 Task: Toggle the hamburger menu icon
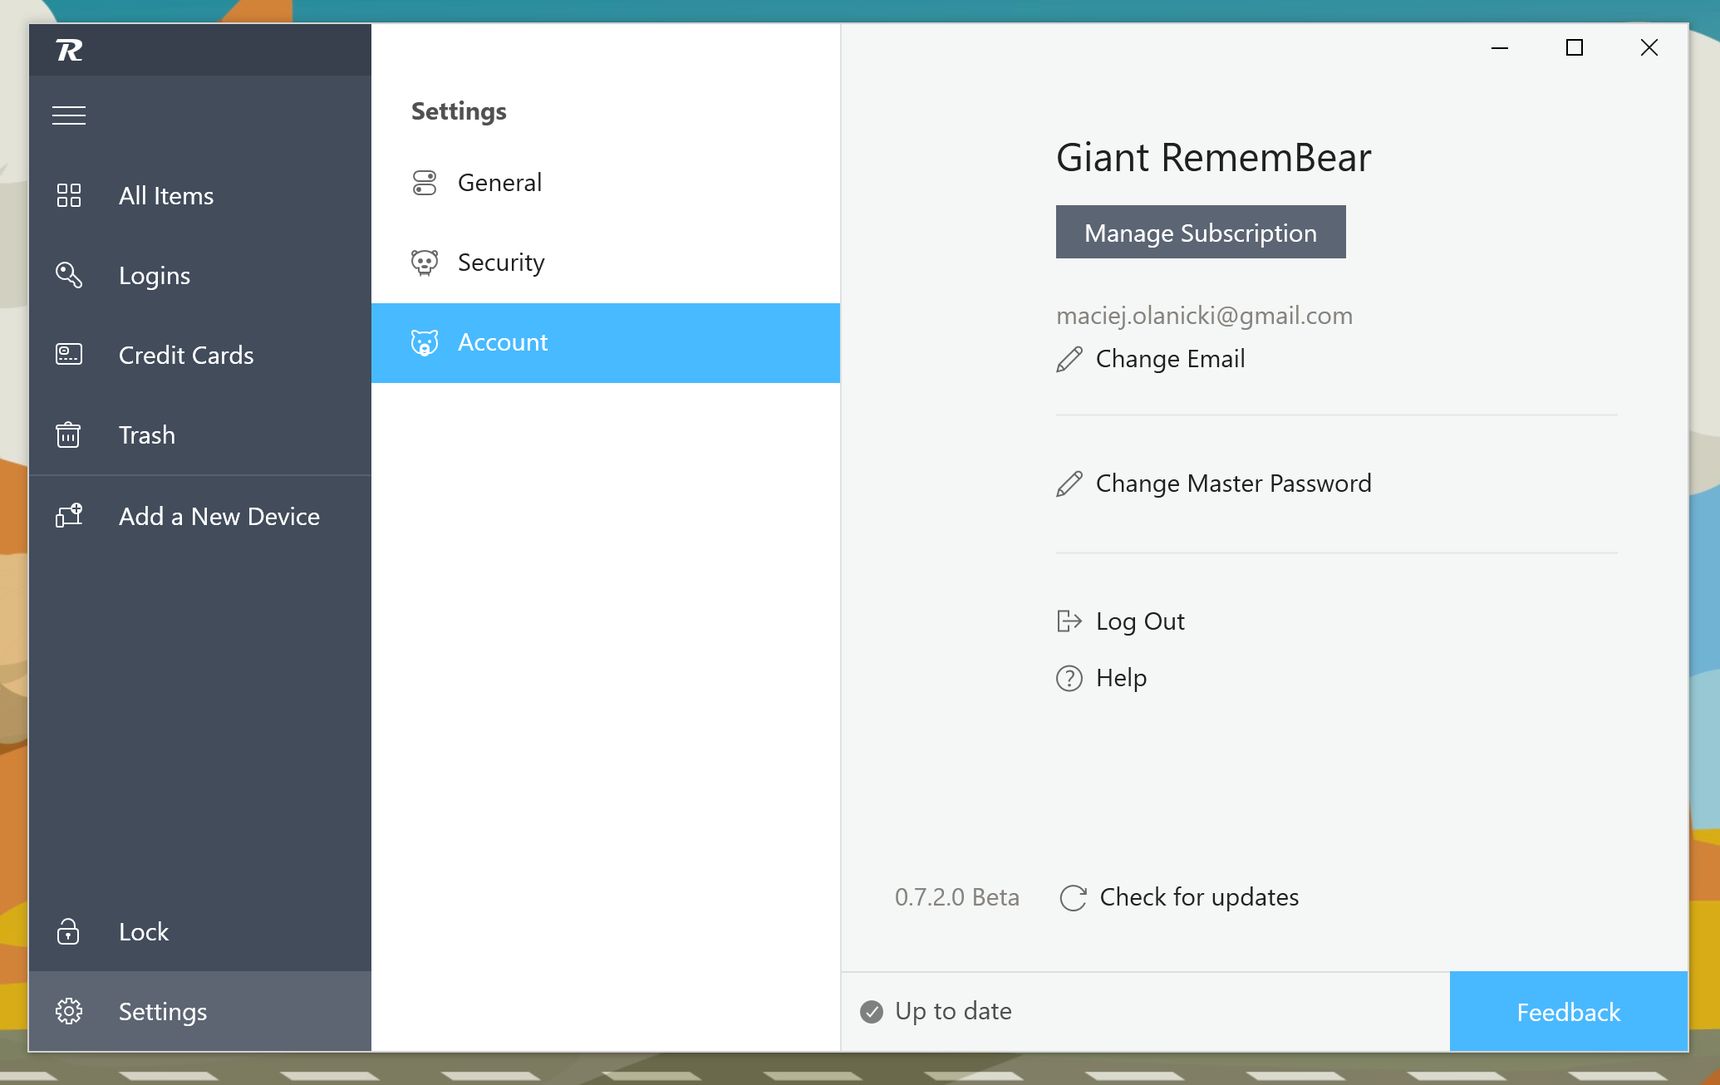pos(69,116)
